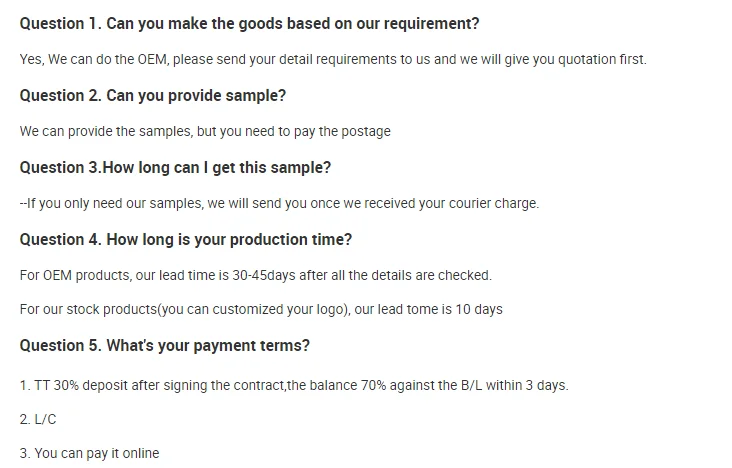Click the '2. L/C' payment option text
This screenshot has width=732, height=468.
[38, 420]
